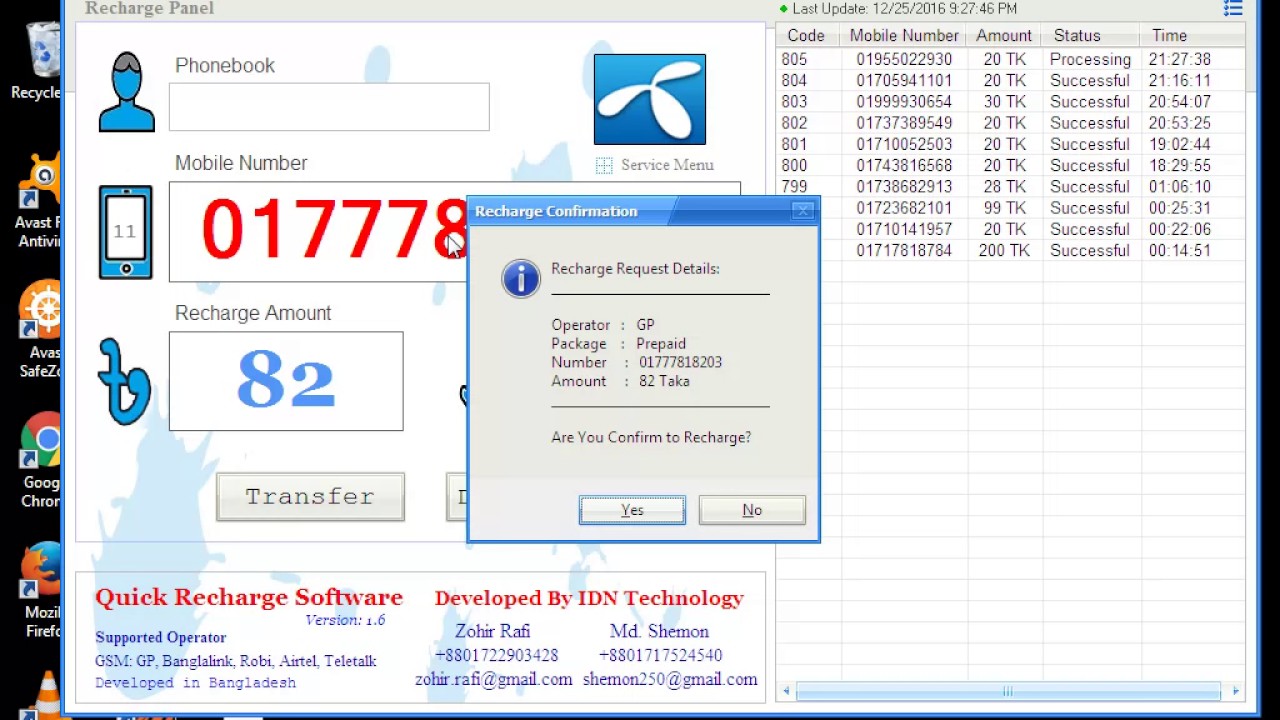Click phone +8801722903428

(x=496, y=656)
